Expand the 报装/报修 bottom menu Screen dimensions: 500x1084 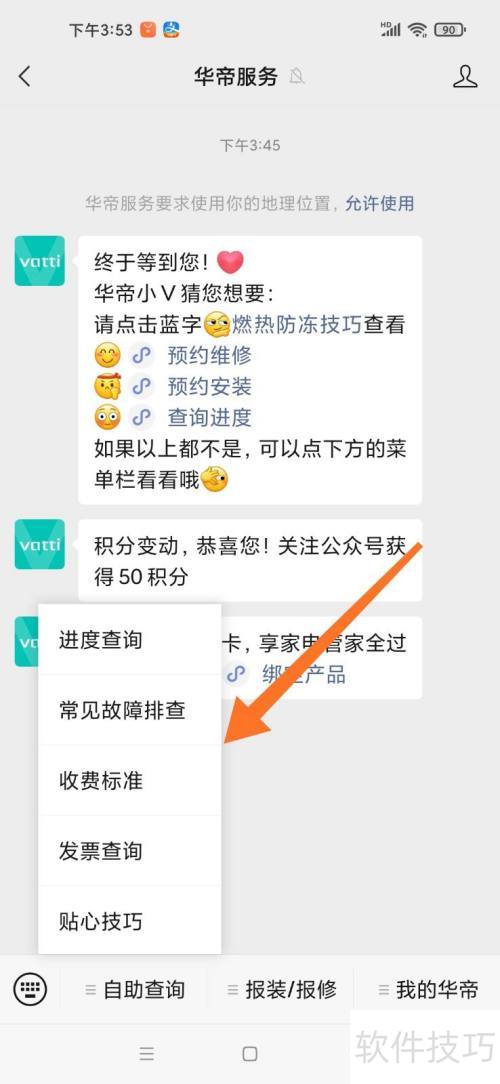[x=281, y=990]
